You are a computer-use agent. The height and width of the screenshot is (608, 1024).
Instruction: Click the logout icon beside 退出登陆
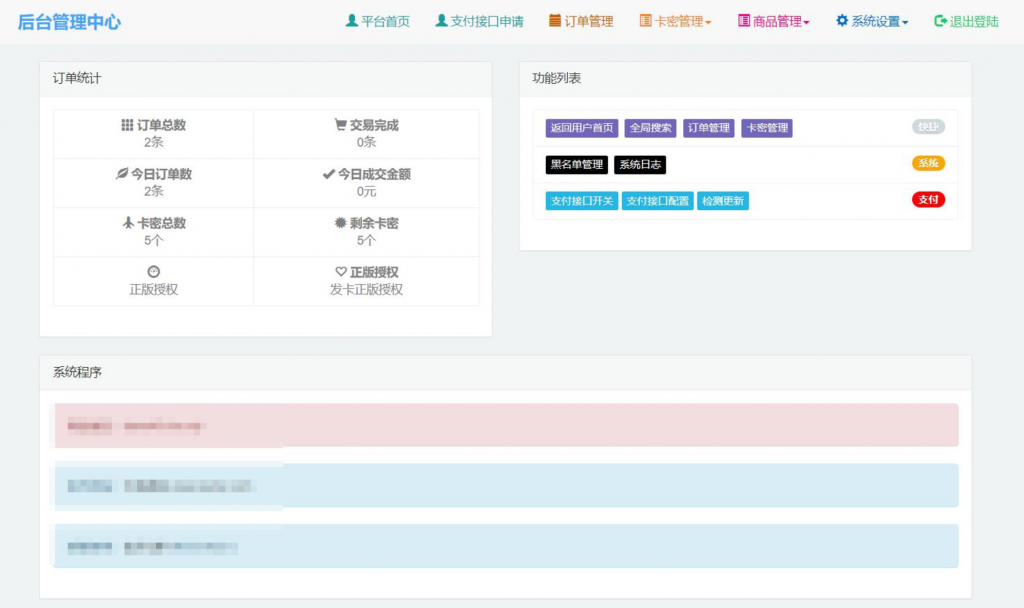[x=940, y=21]
